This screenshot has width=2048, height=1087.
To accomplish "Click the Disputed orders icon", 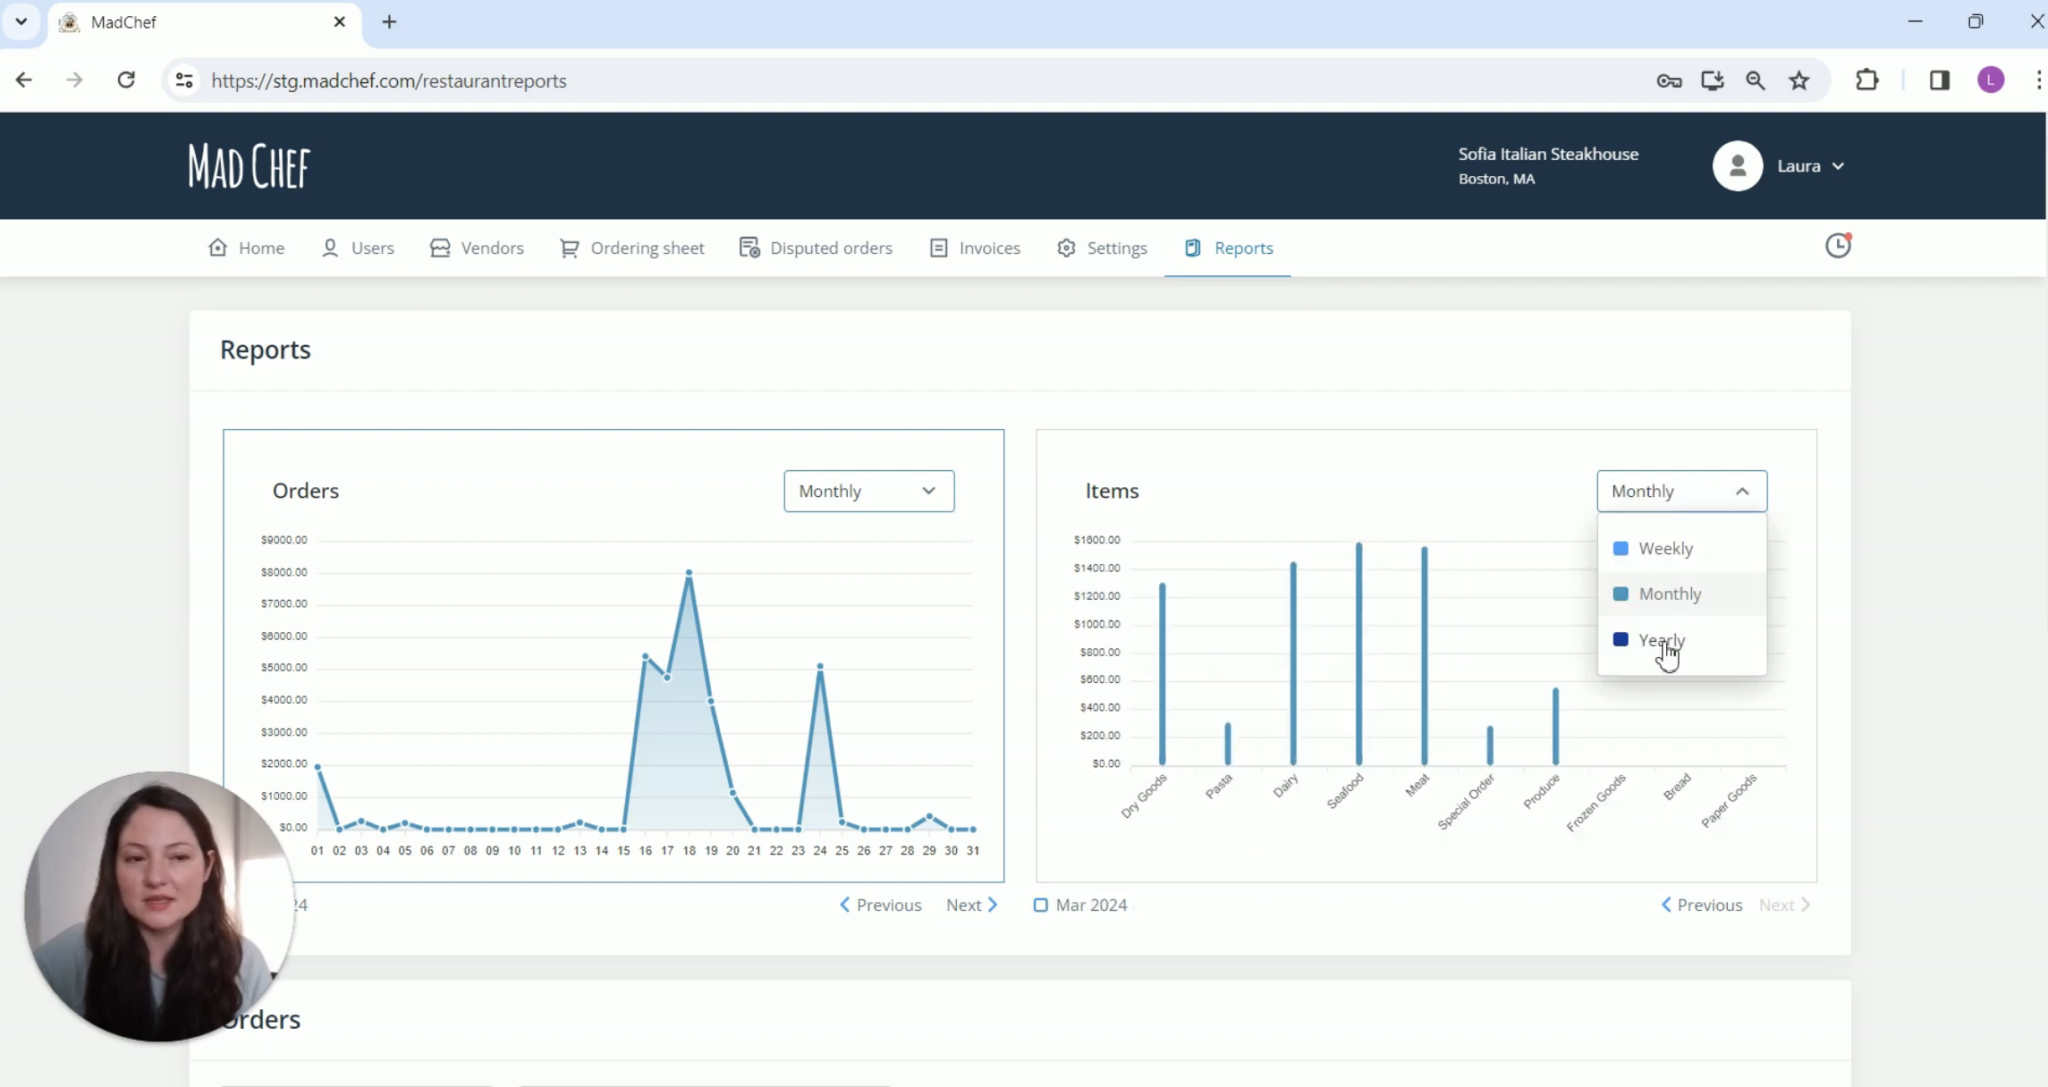I will point(749,247).
